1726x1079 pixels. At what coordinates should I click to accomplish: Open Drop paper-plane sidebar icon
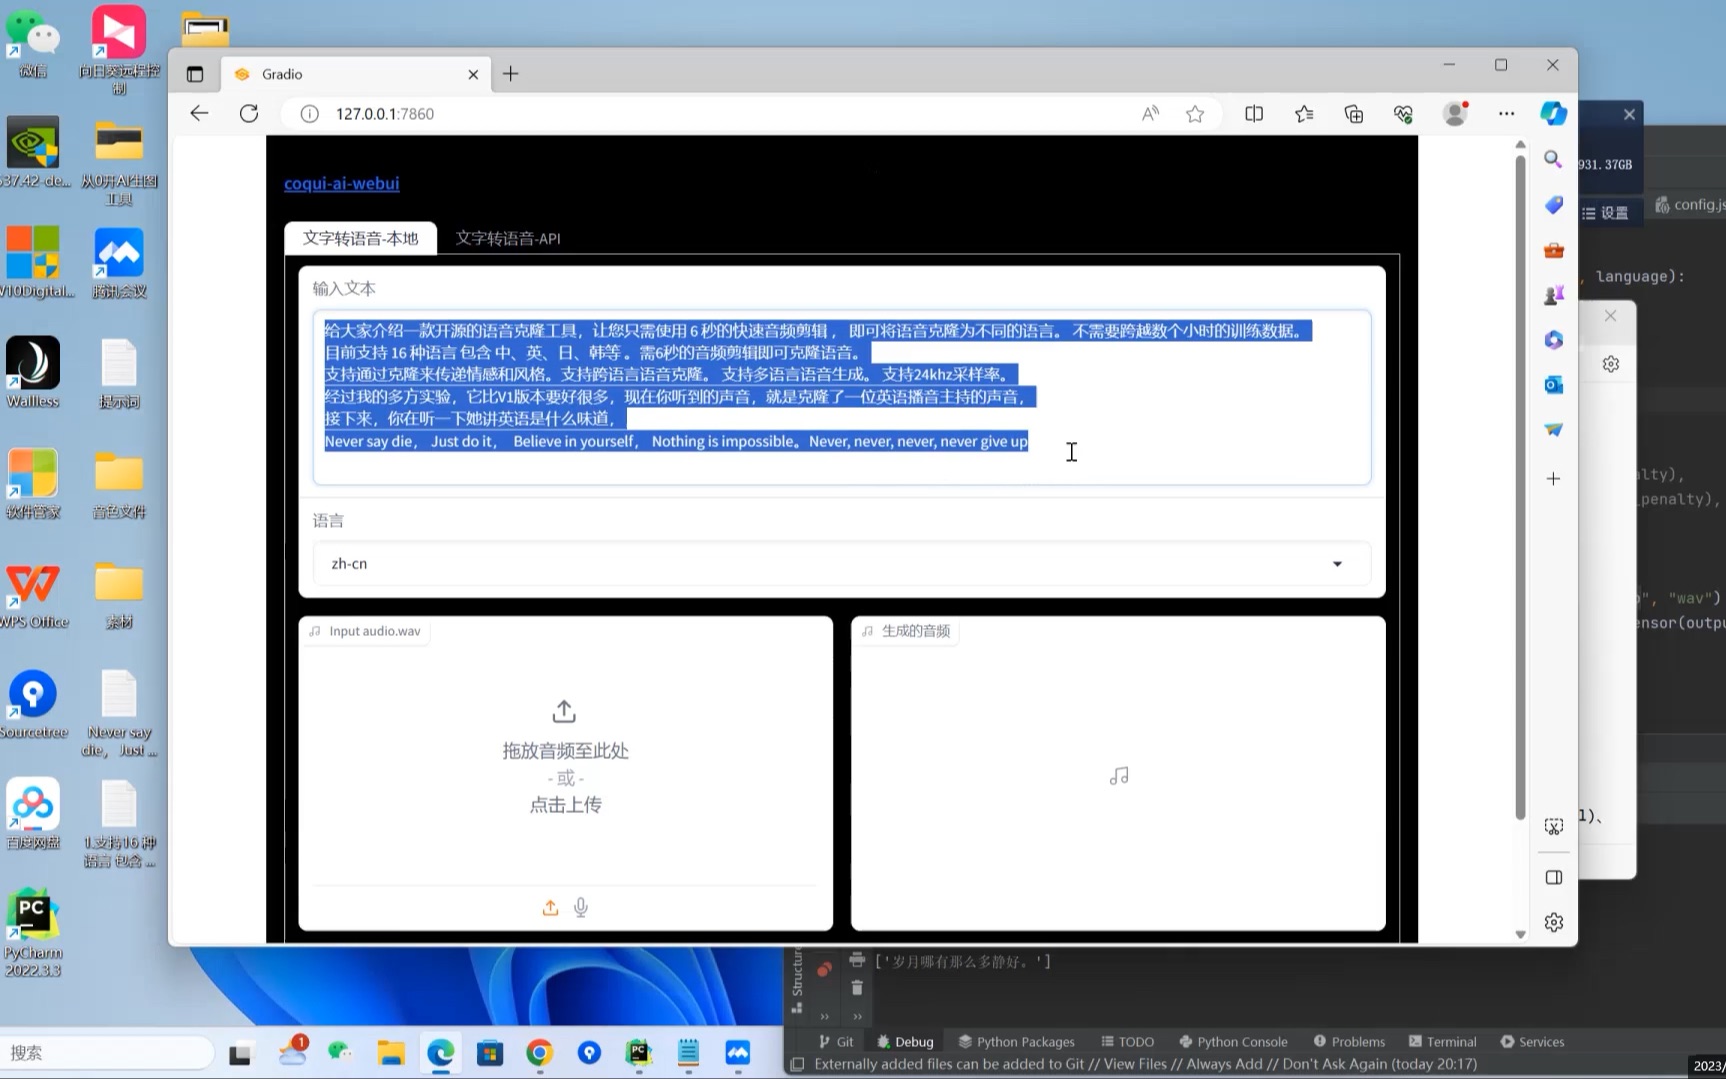(x=1553, y=430)
